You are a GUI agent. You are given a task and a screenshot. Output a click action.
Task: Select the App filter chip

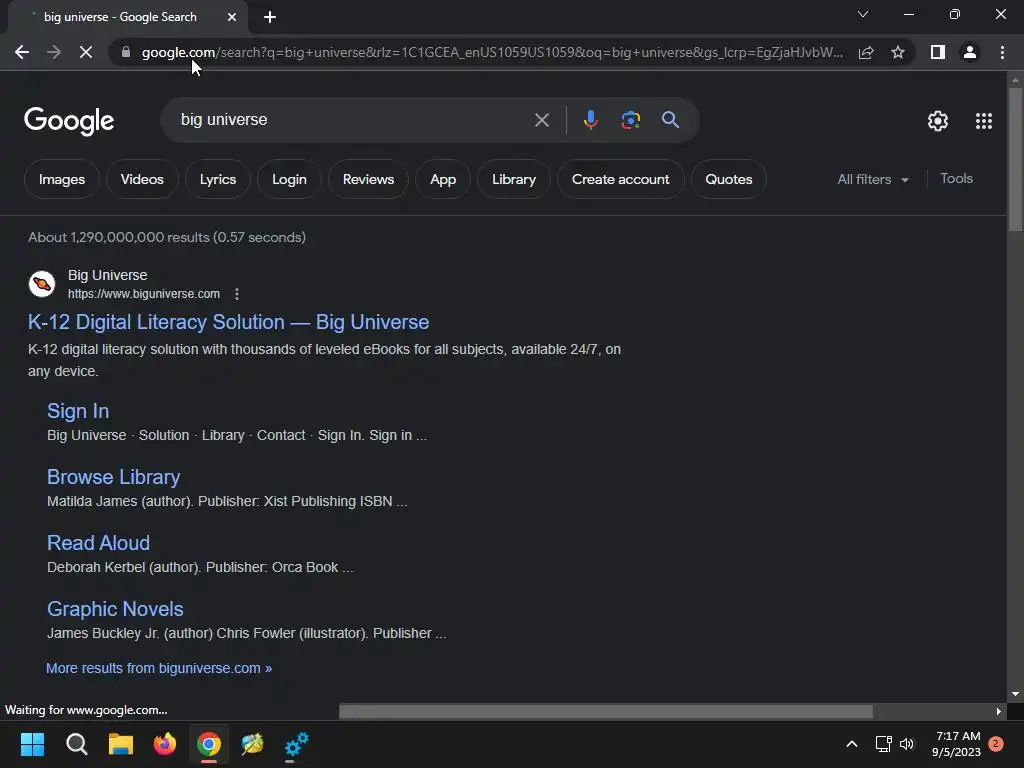click(x=443, y=179)
